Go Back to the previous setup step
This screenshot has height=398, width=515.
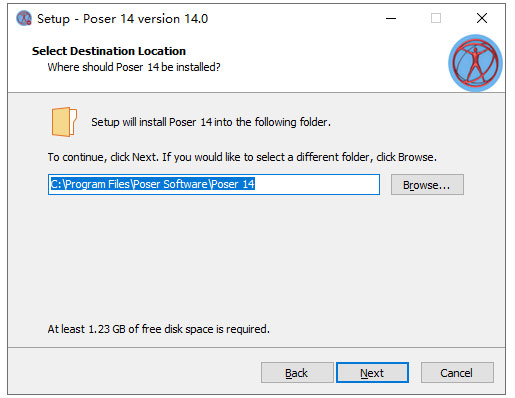point(297,373)
